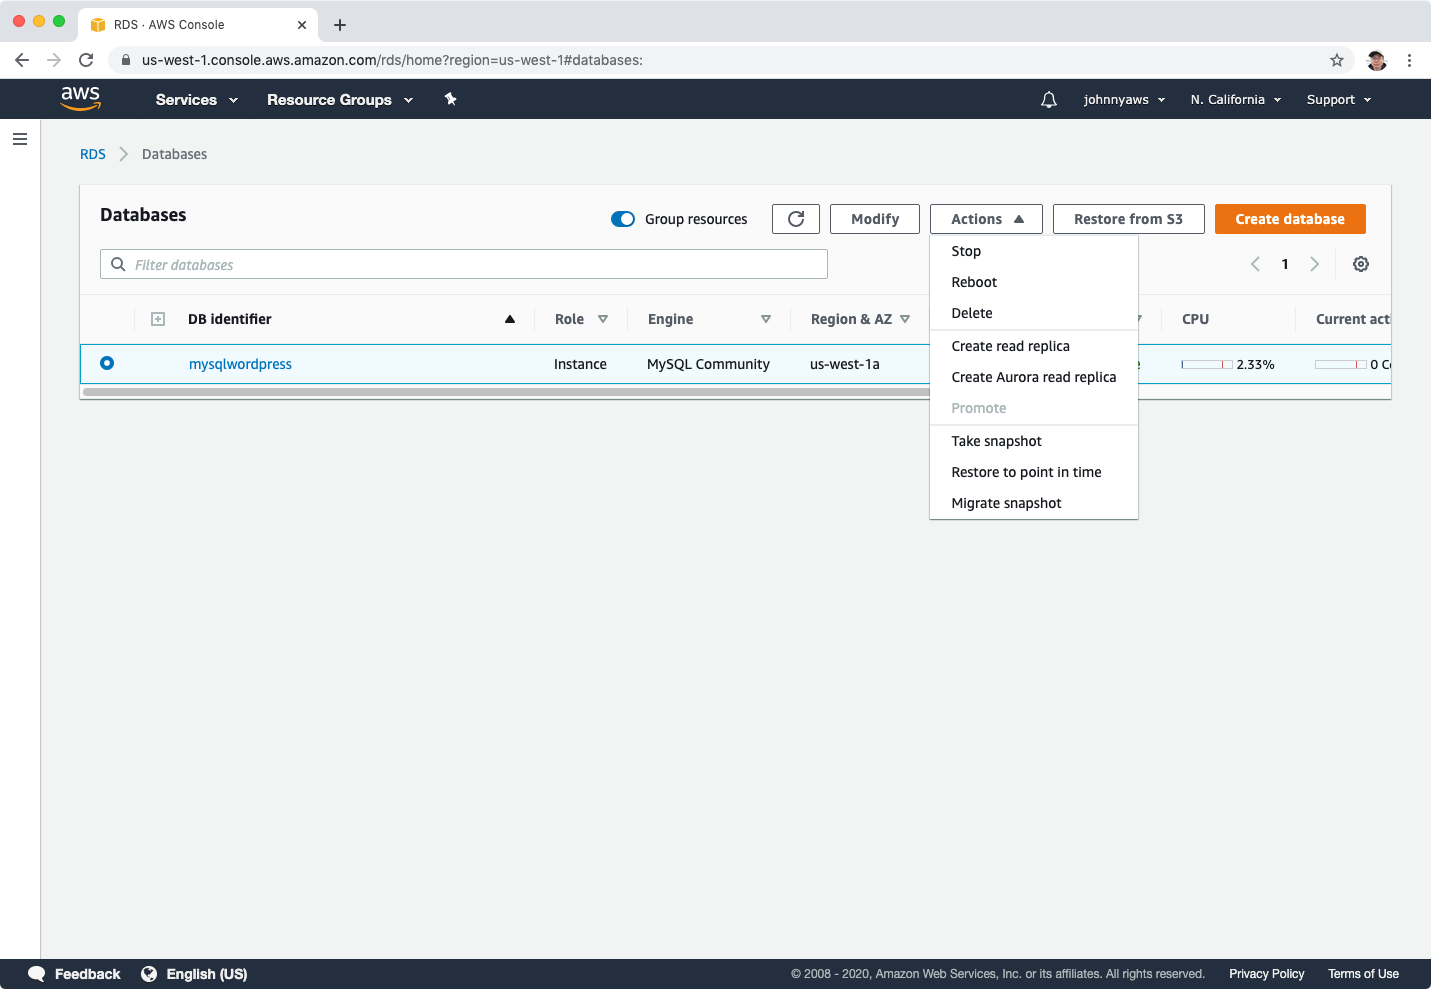The width and height of the screenshot is (1431, 989).
Task: Click browser back arrow
Action: click(x=22, y=60)
